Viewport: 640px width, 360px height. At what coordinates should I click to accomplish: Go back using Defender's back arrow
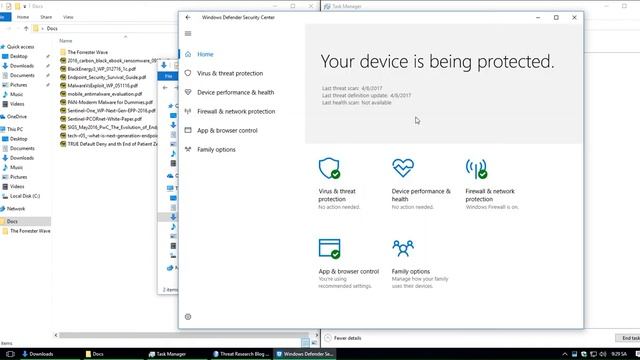point(188,18)
